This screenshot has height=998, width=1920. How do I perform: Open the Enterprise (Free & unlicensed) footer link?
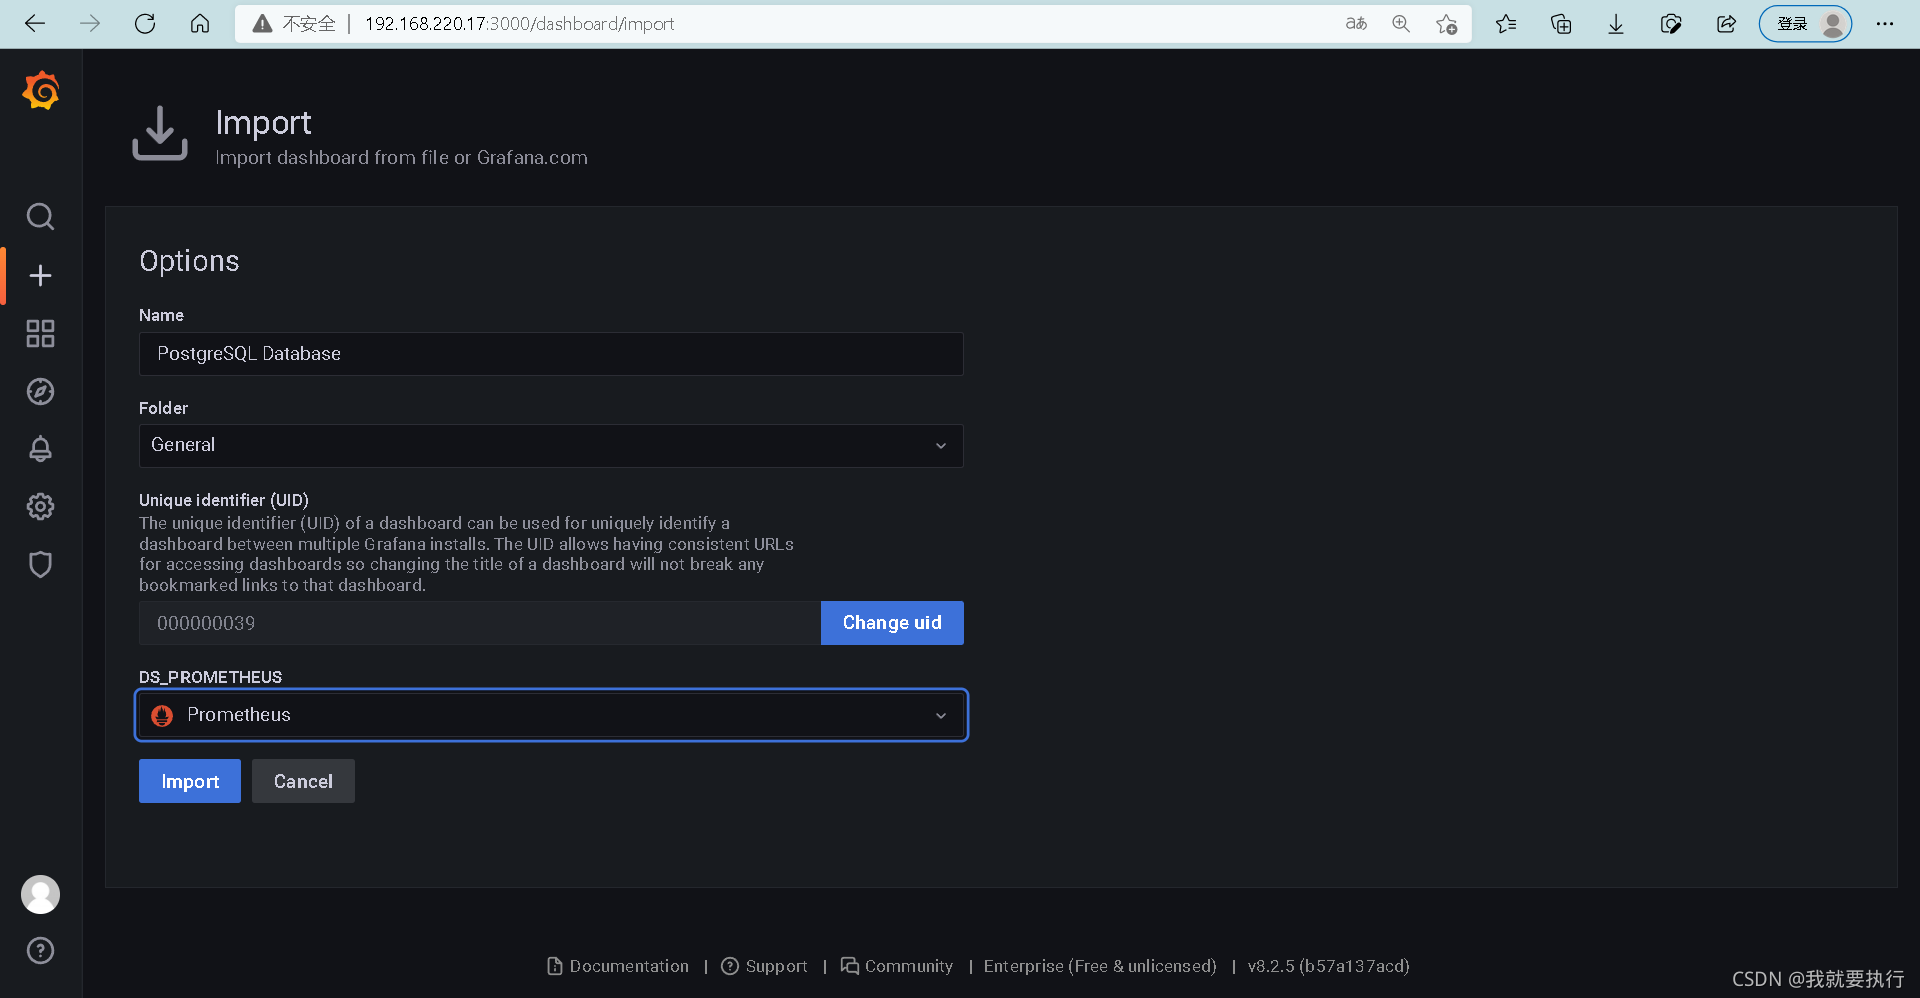[x=1100, y=966]
